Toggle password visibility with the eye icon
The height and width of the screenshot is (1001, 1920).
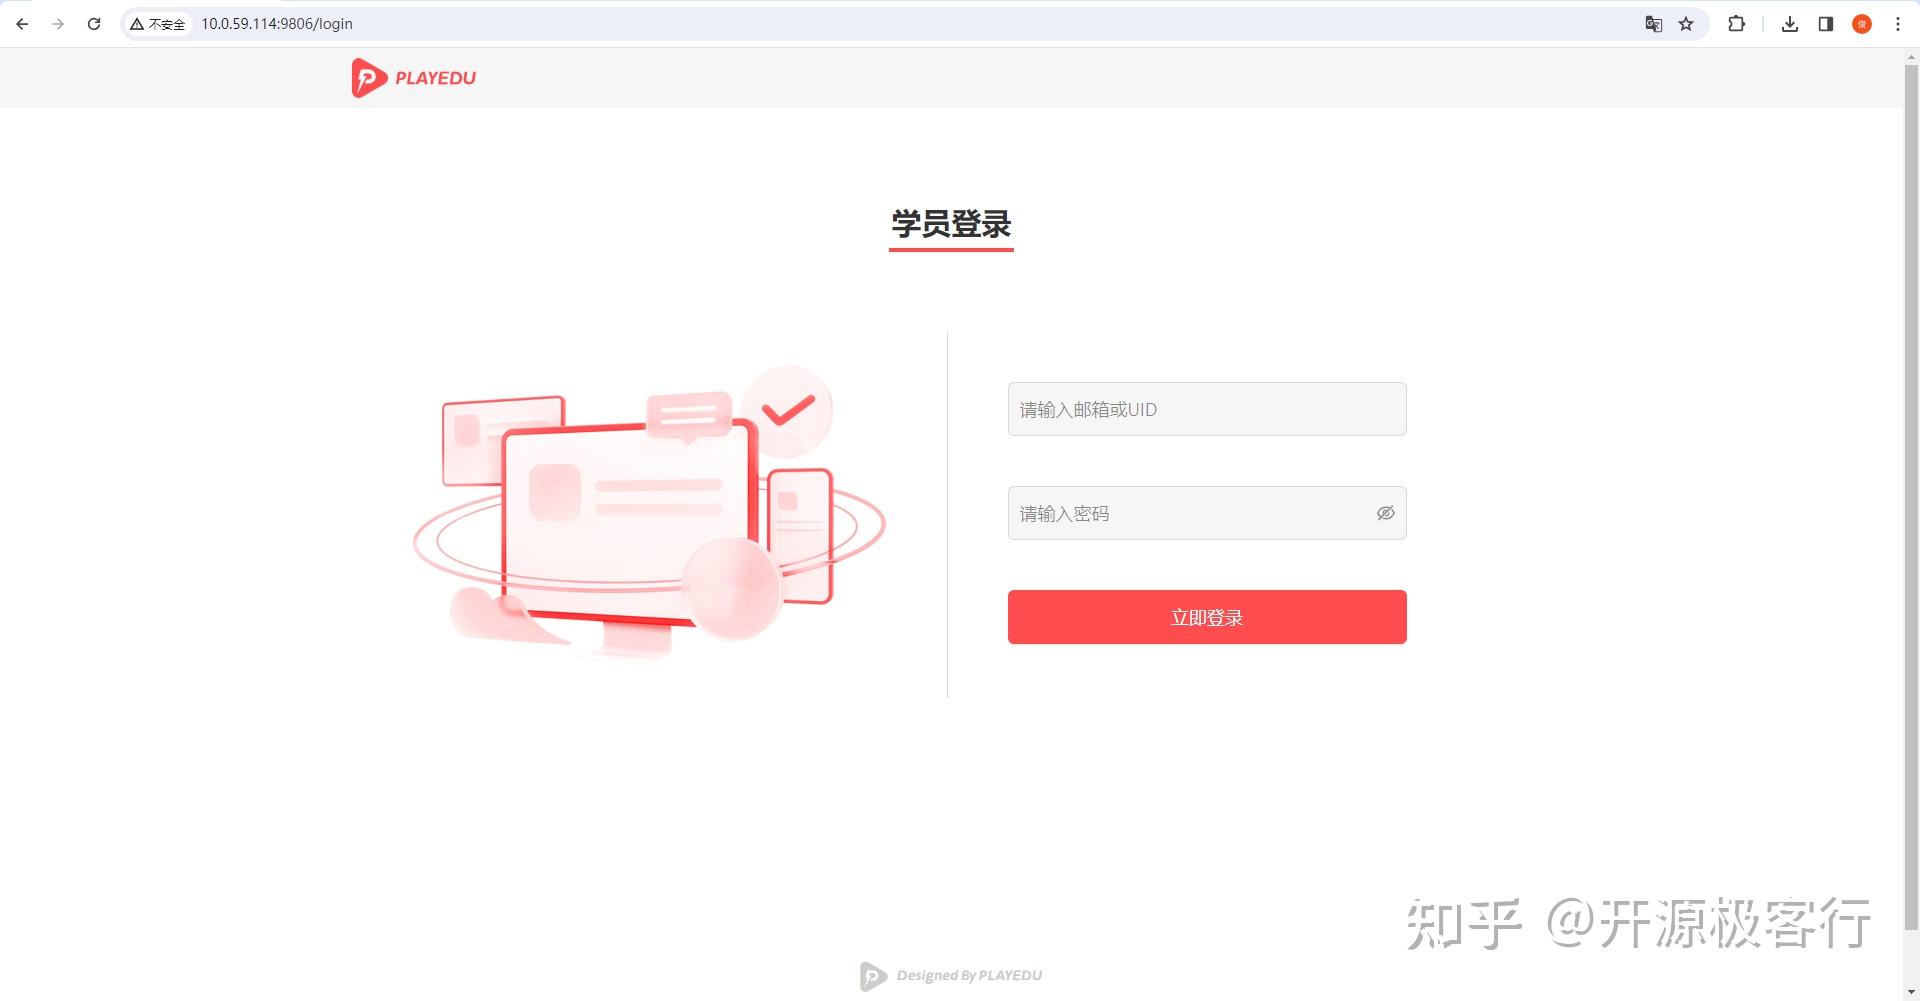[1385, 512]
